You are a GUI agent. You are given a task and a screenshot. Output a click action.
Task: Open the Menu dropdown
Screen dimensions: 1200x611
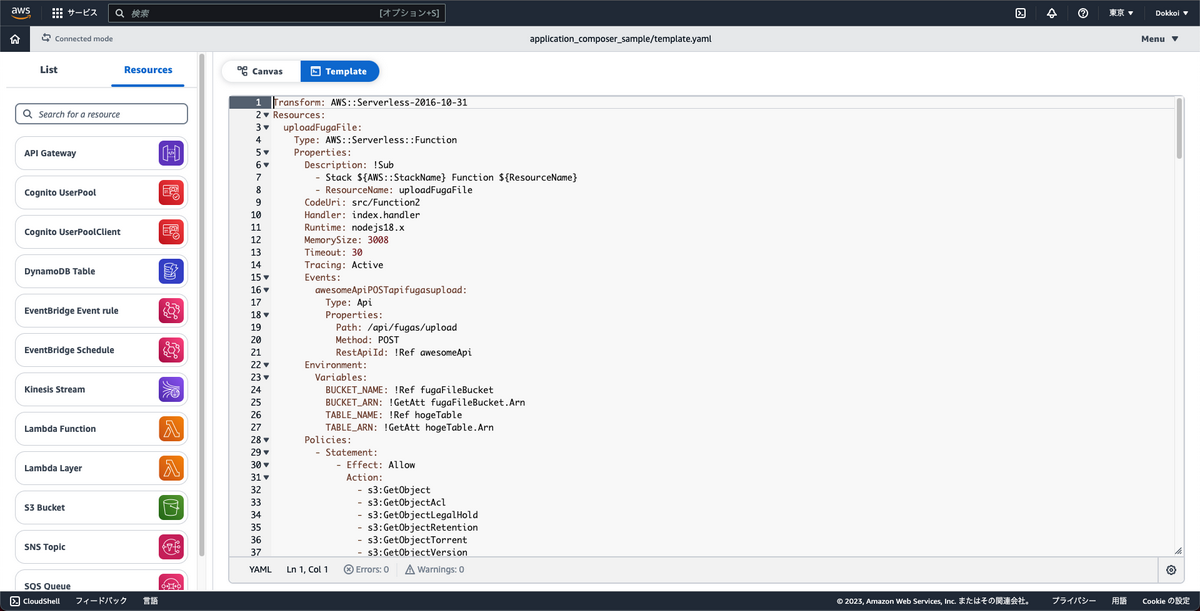tap(1158, 39)
